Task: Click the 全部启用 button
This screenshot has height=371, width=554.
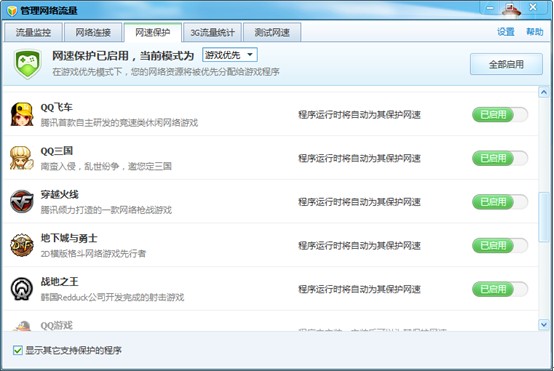Action: pyautogui.click(x=506, y=64)
